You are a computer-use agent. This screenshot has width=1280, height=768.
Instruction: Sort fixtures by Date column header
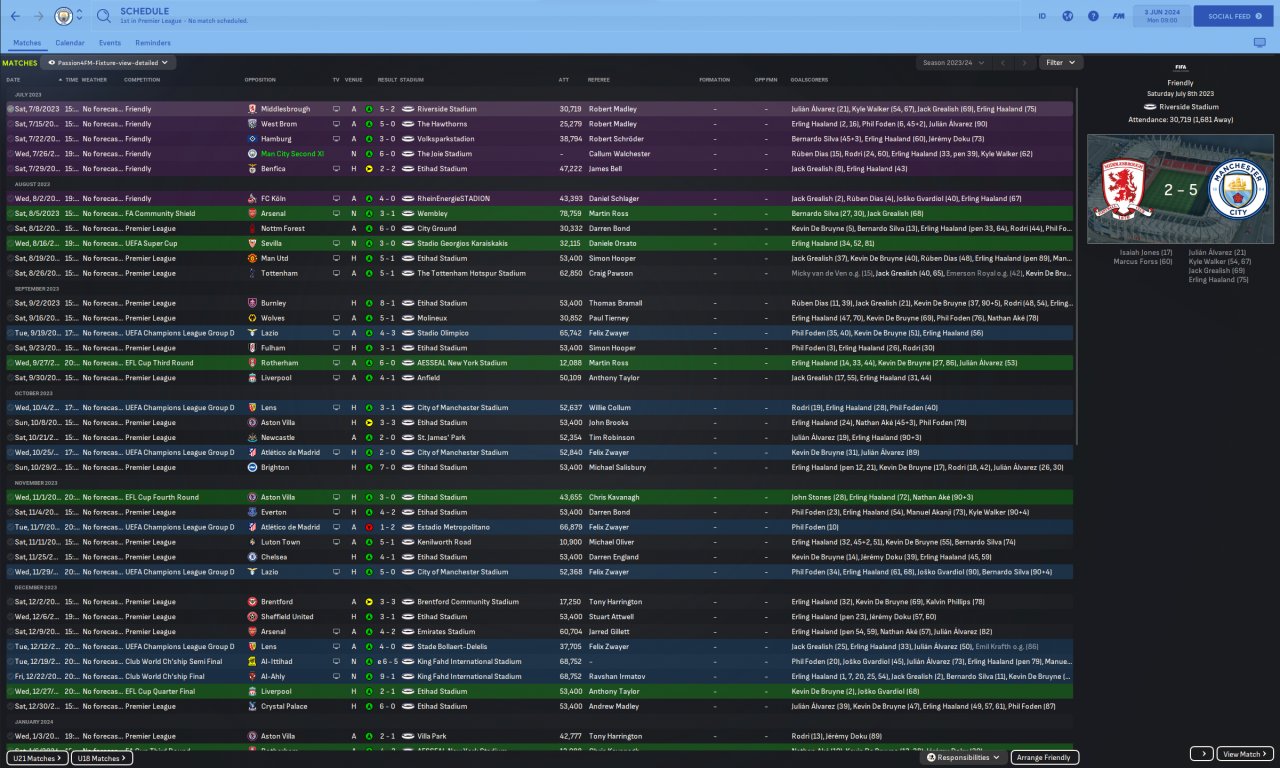[13, 80]
